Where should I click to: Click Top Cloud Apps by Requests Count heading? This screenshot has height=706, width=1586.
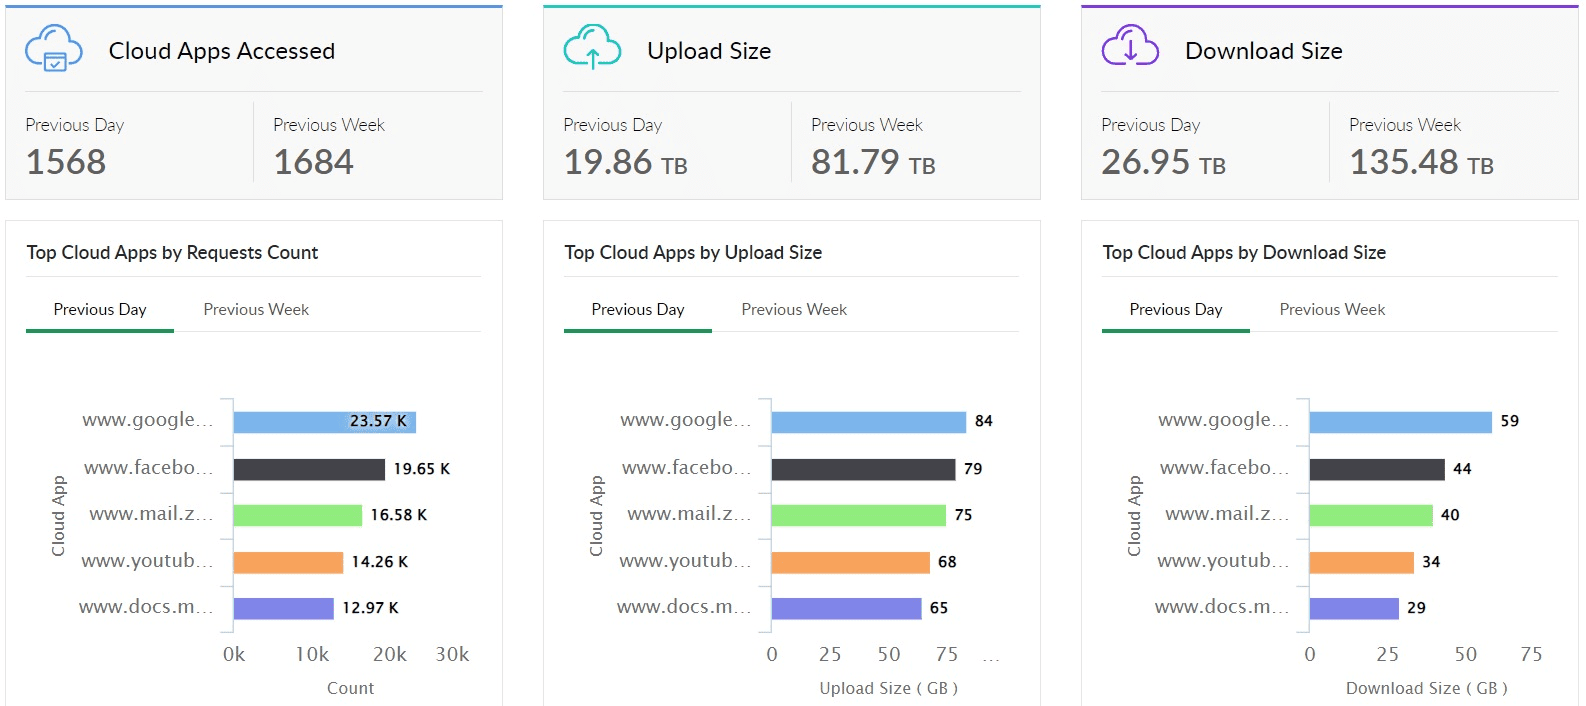(172, 253)
